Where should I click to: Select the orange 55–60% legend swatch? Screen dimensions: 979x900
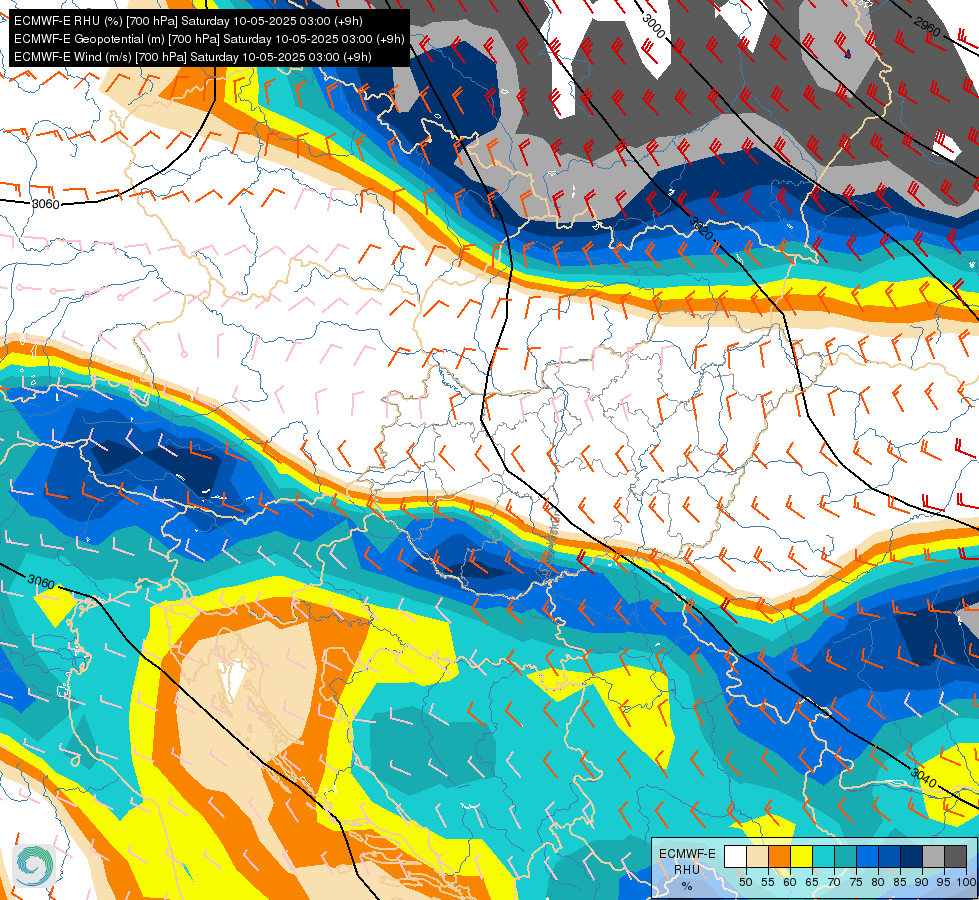[x=779, y=856]
